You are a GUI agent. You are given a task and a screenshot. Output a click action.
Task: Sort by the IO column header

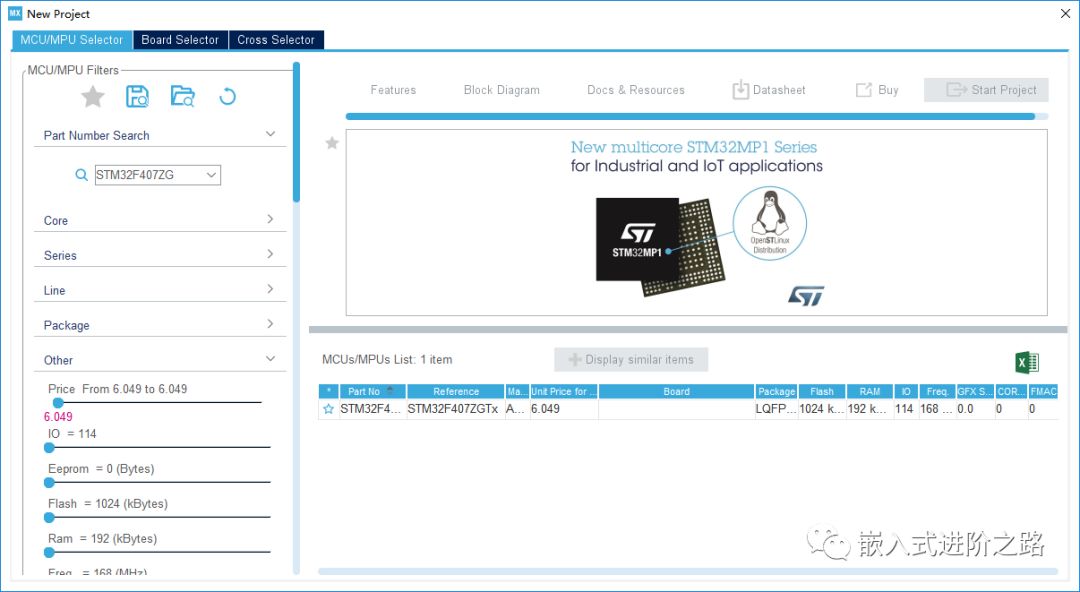[906, 391]
